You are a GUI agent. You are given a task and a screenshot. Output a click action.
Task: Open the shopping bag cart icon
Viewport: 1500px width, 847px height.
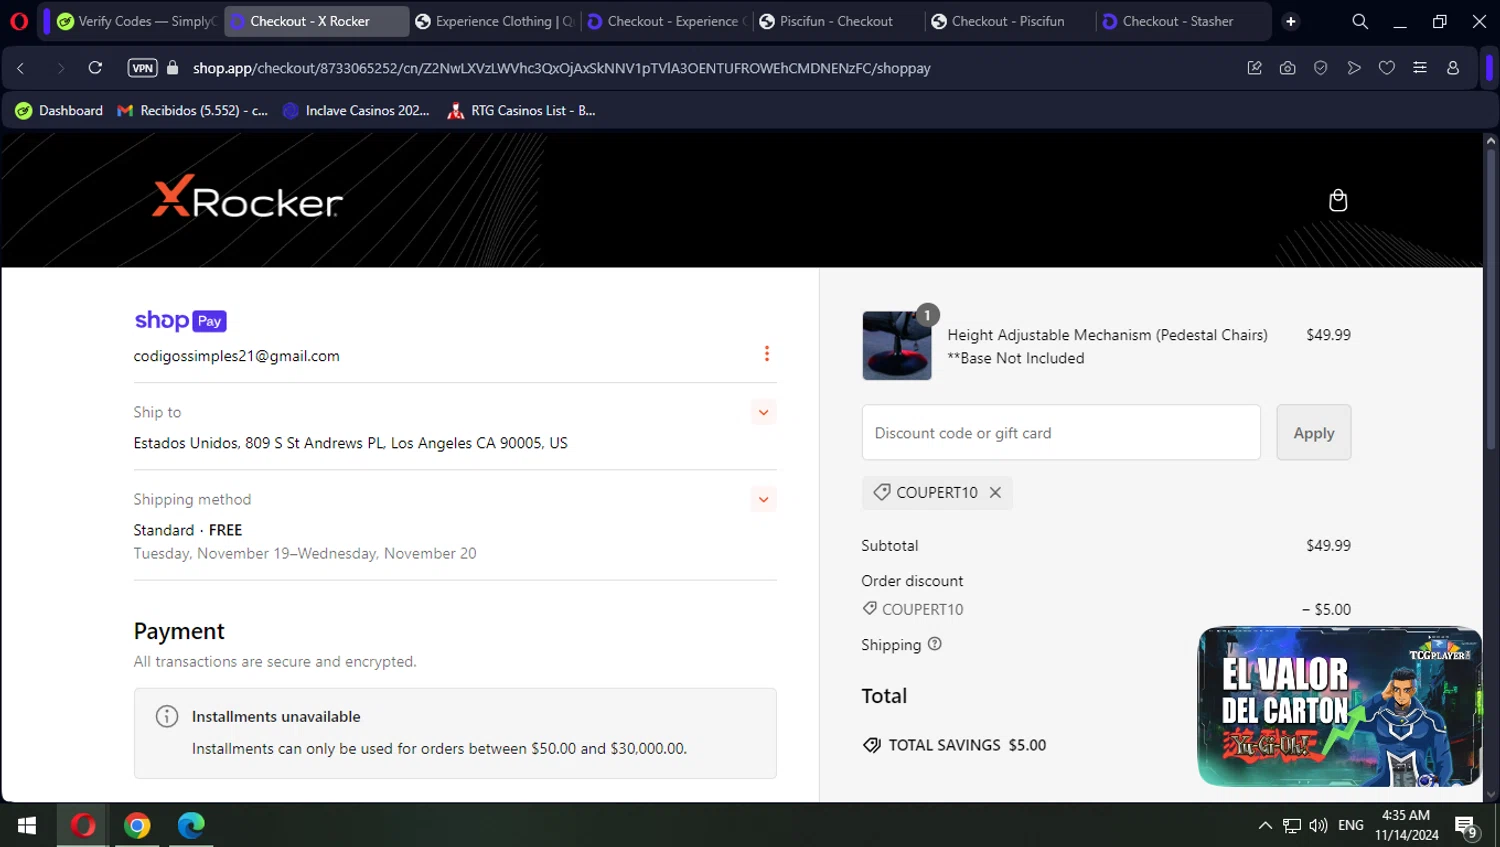tap(1338, 201)
